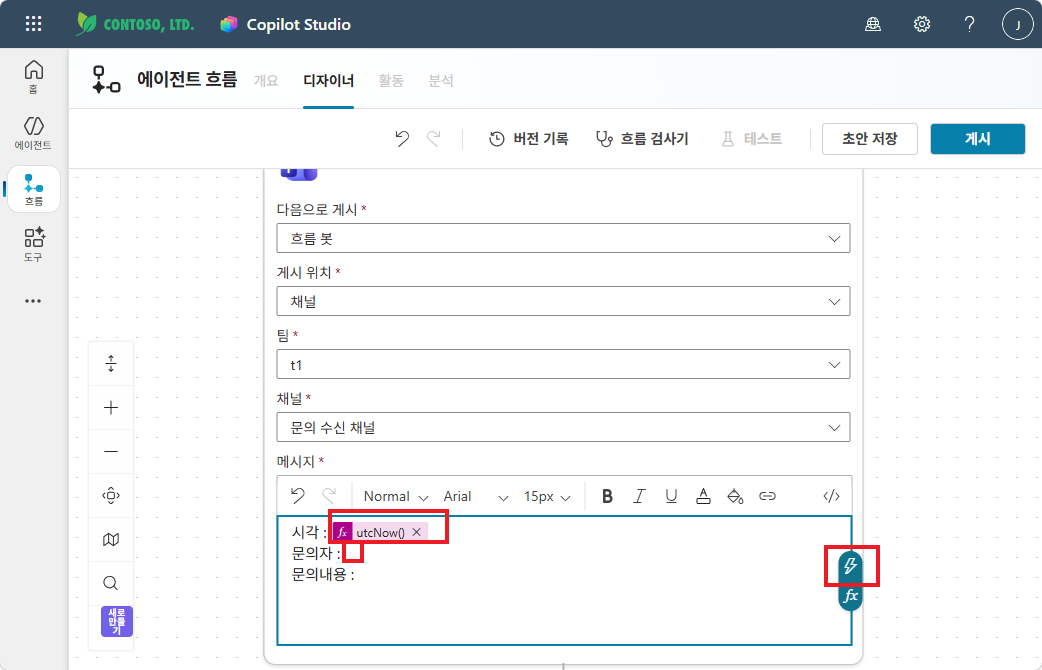Redo in the message editor toolbar
The image size is (1042, 670).
[329, 496]
